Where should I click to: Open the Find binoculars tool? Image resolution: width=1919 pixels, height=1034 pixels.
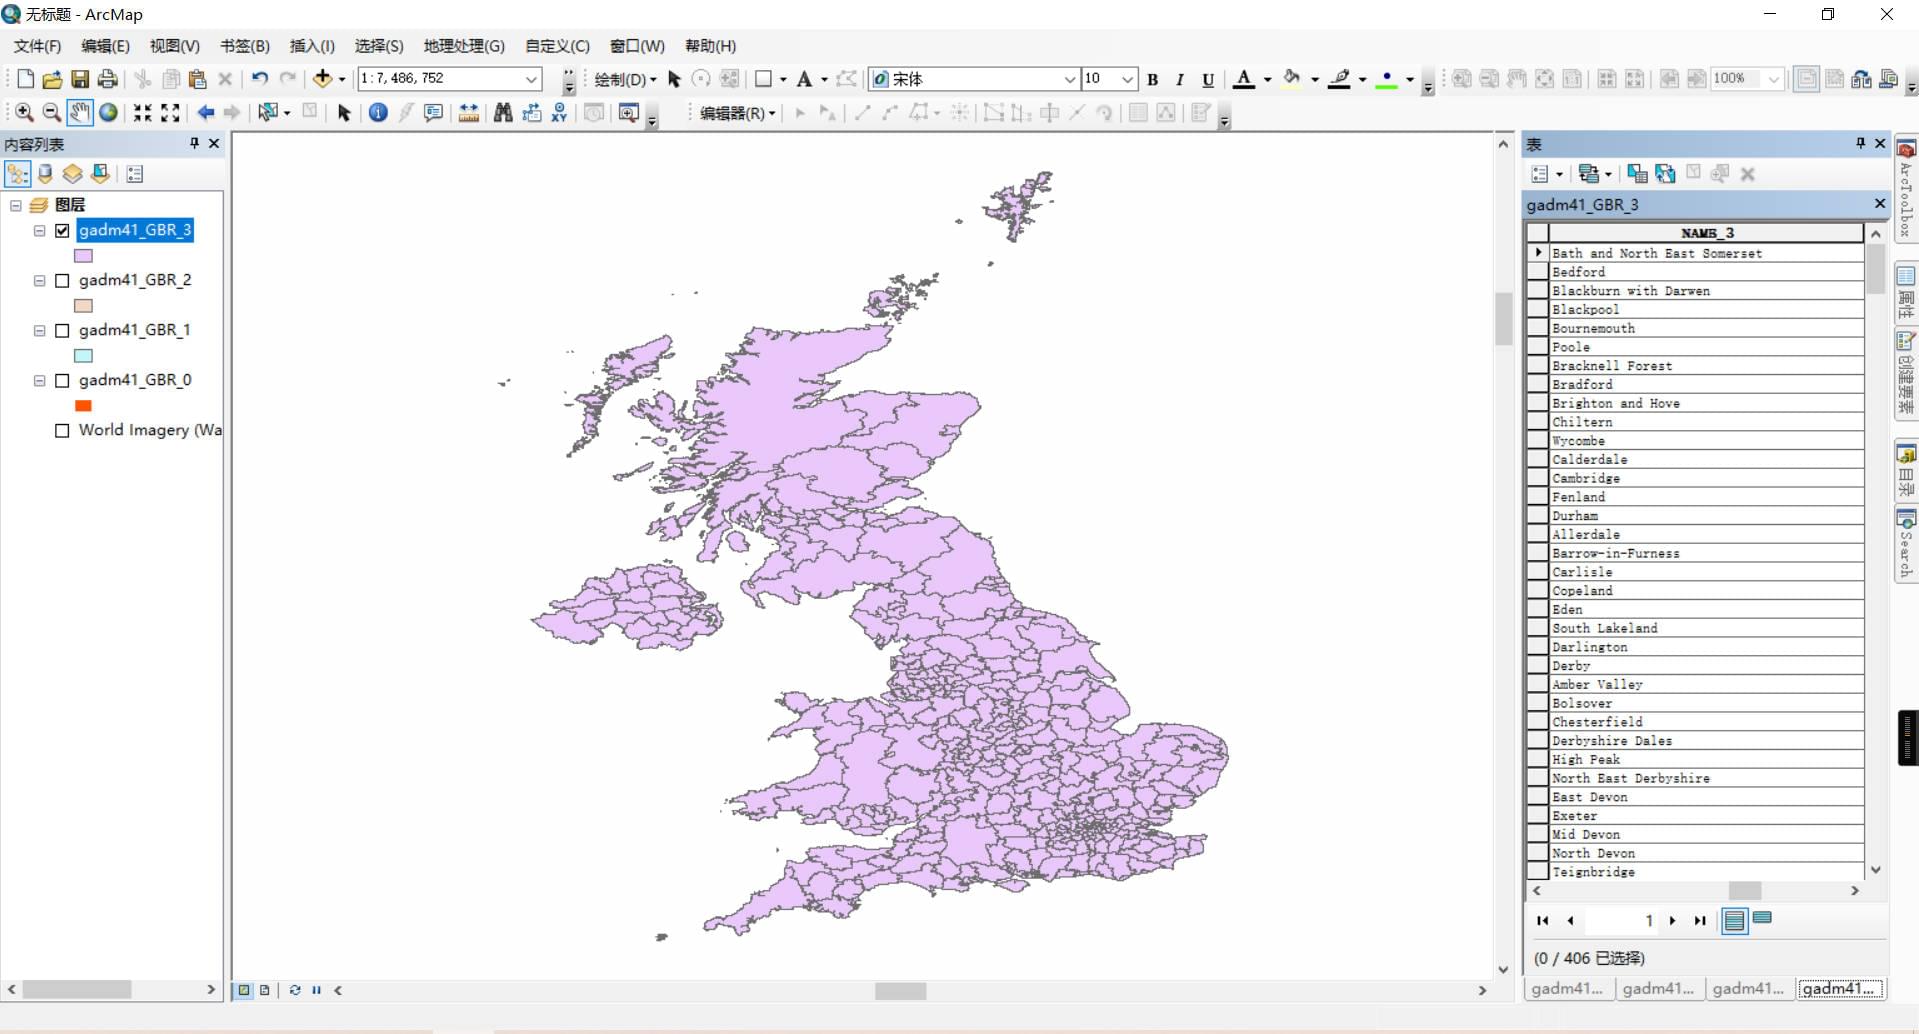[503, 113]
